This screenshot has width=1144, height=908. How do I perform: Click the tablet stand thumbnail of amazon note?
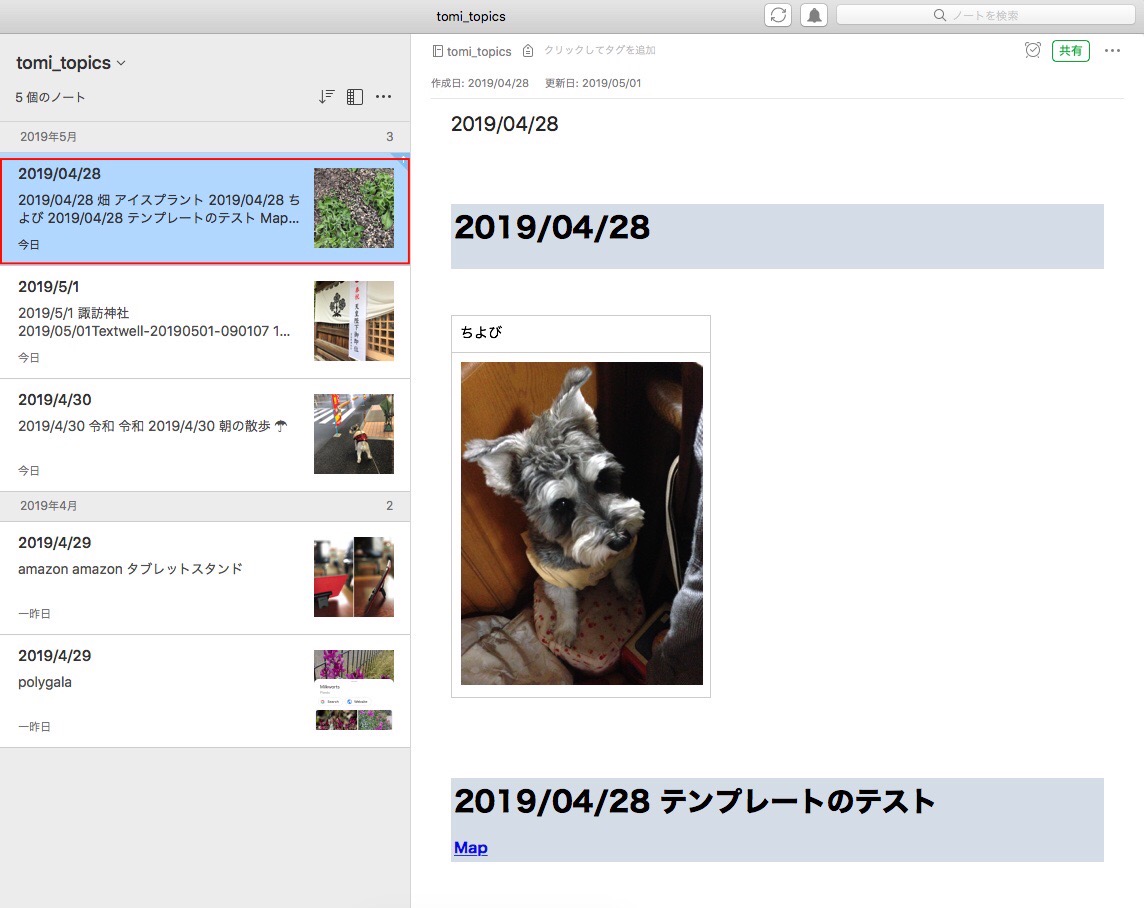(354, 577)
